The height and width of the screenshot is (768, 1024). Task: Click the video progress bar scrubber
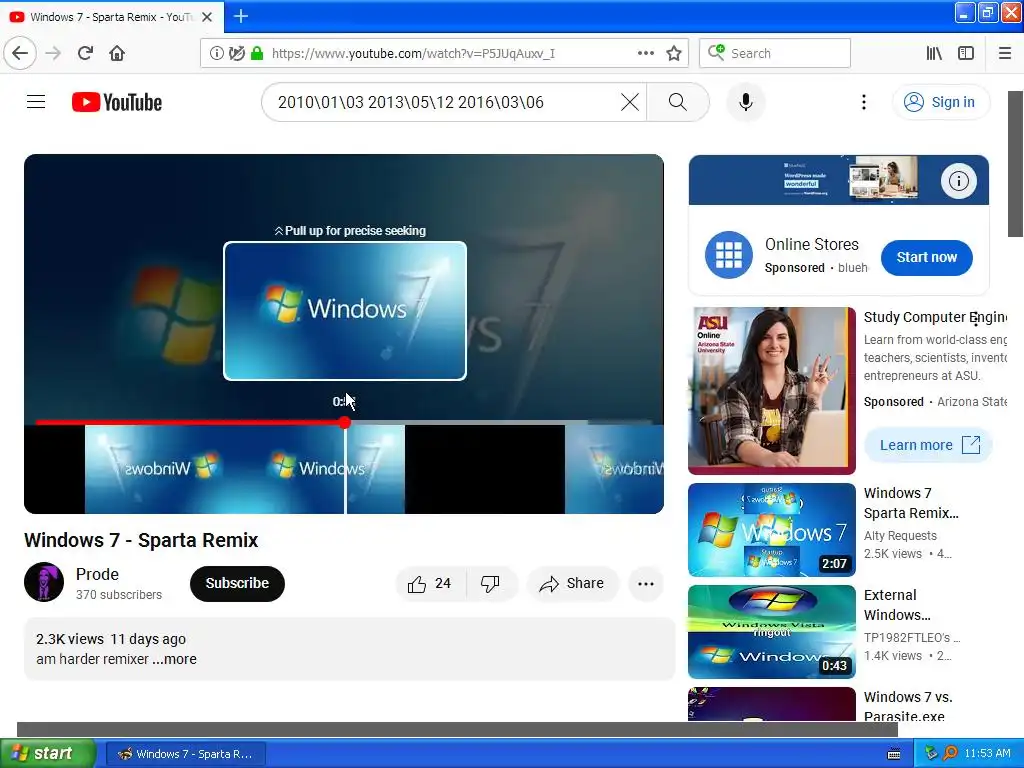344,423
